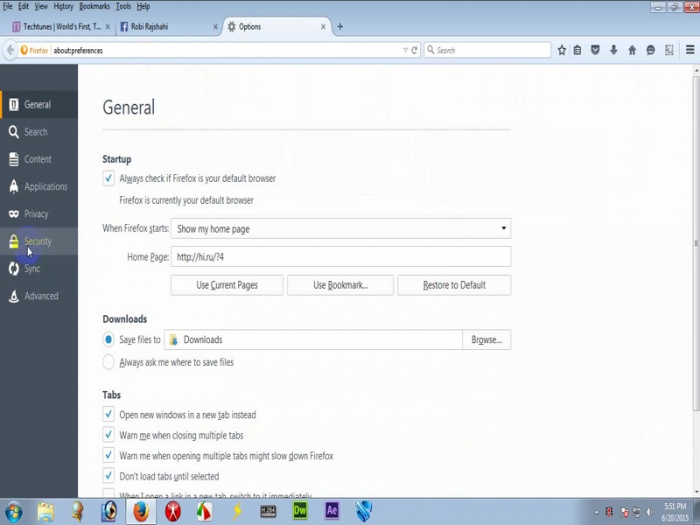Close the Techtunes tab
The height and width of the screenshot is (525, 700).
pyautogui.click(x=108, y=27)
